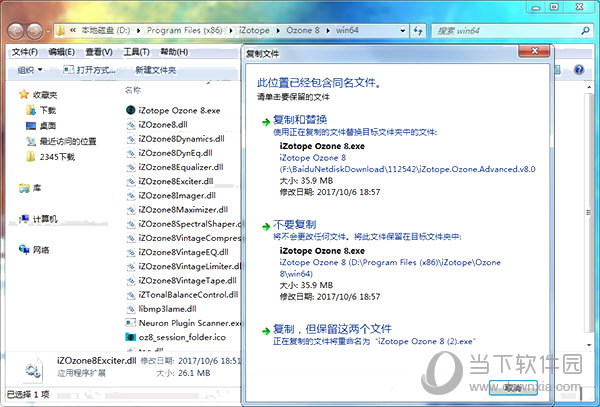The image size is (600, 407).
Task: Click the Neuron Plugin Scanner.exe icon
Action: pos(131,323)
